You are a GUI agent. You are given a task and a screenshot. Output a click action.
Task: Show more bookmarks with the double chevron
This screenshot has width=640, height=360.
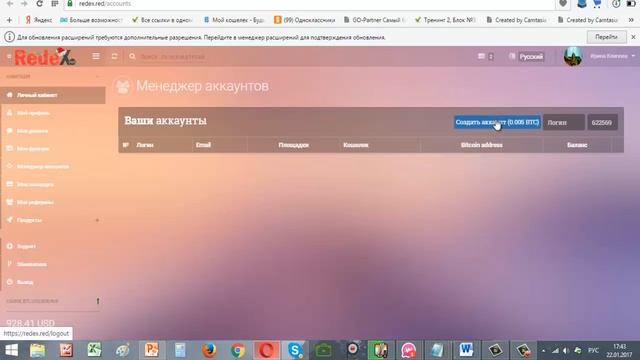[631, 20]
